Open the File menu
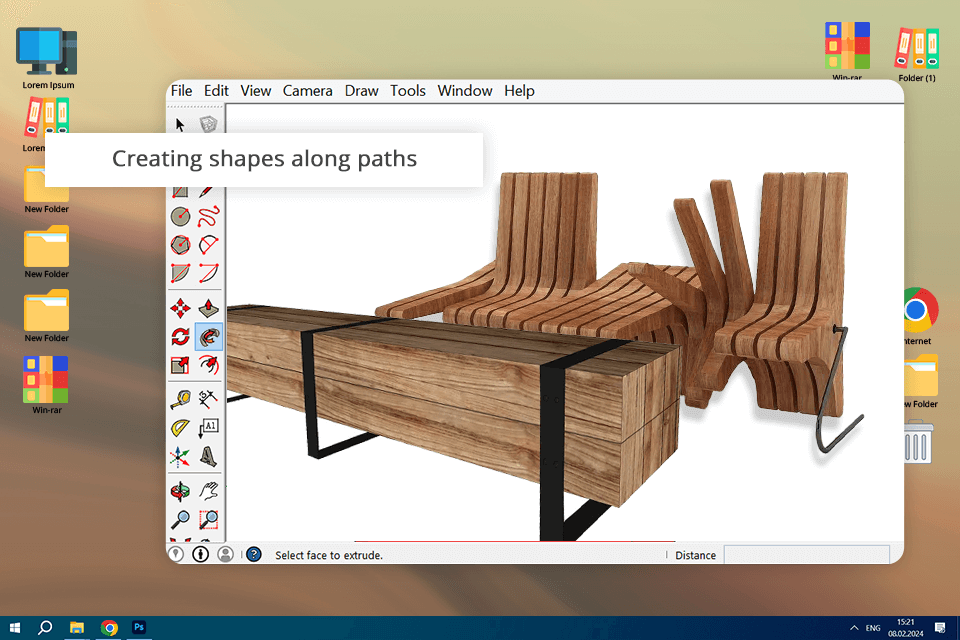Viewport: 960px width, 640px height. click(x=181, y=91)
